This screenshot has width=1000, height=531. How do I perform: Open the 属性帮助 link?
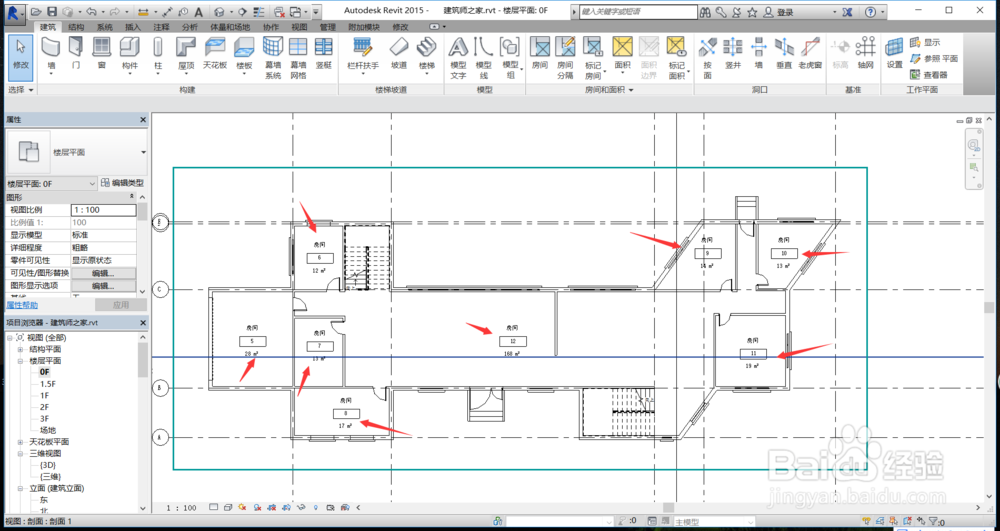22,305
